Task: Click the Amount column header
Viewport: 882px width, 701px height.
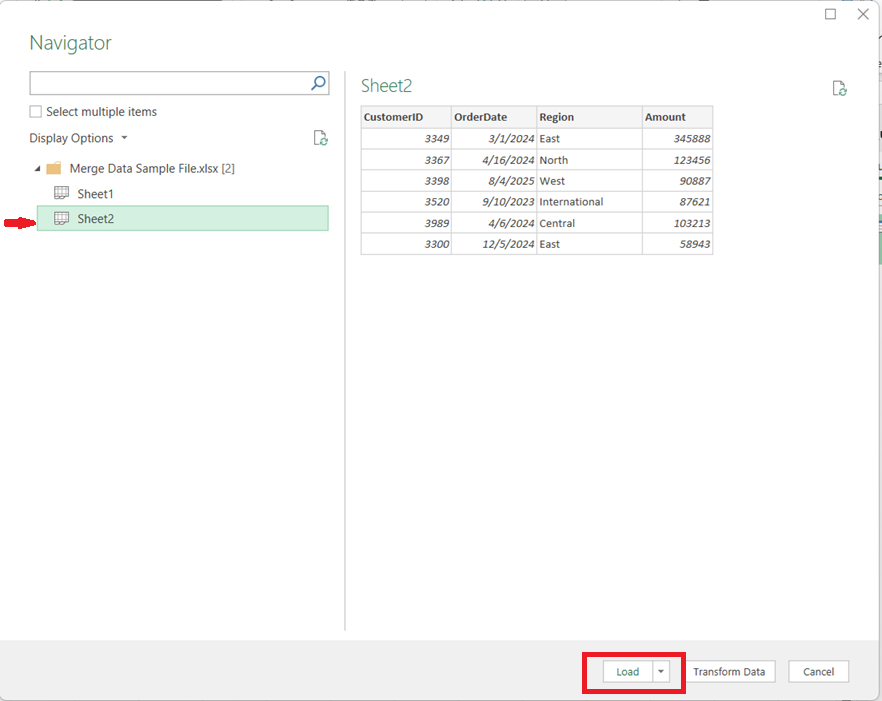Action: click(x=677, y=117)
